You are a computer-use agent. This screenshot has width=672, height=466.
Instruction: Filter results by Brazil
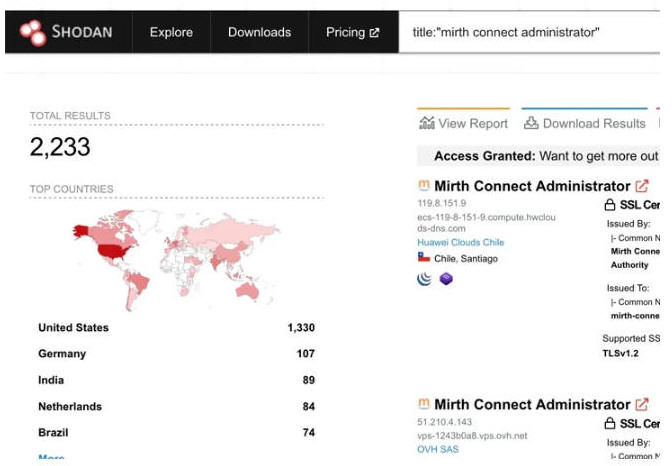(177, 433)
